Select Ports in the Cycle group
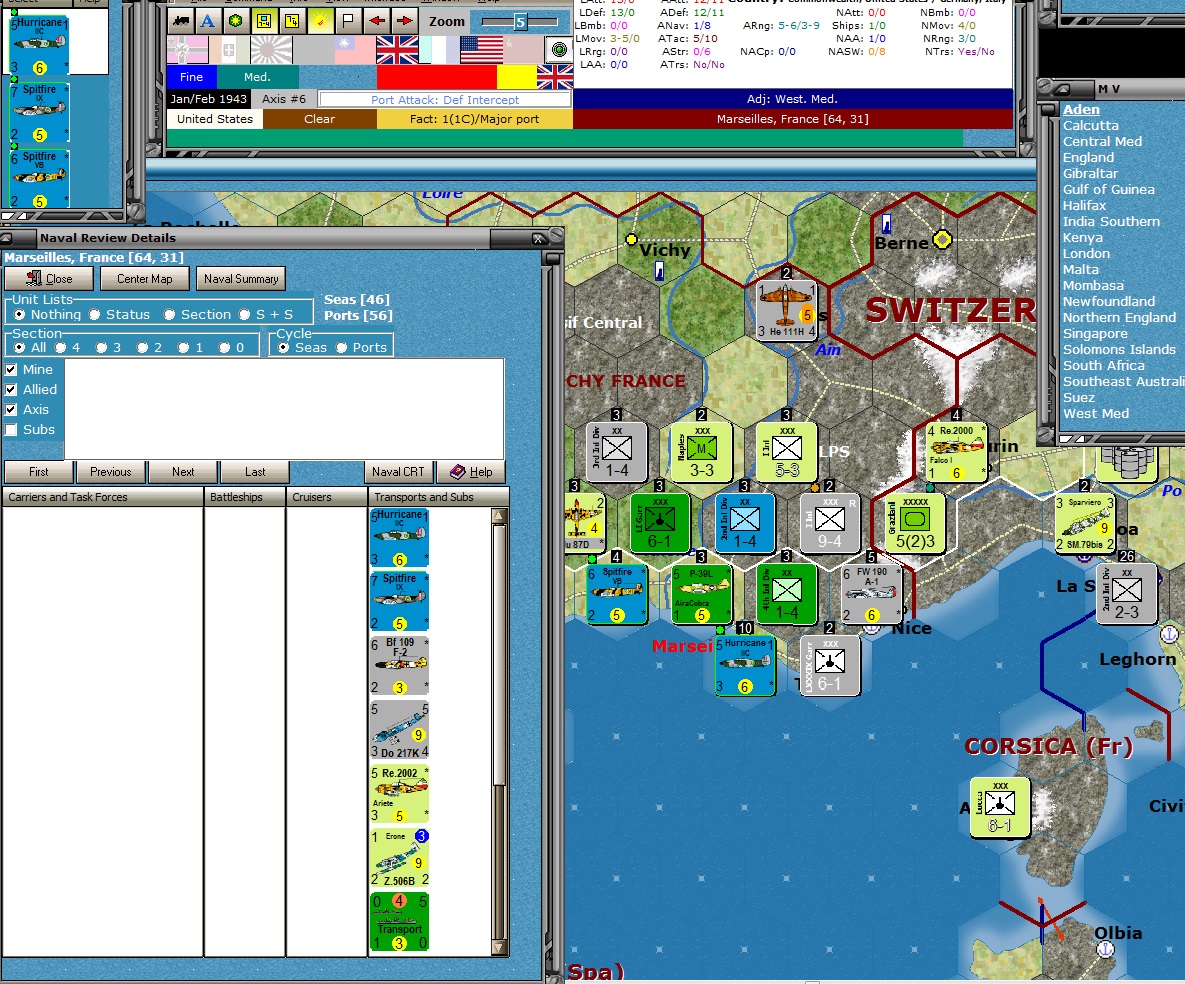The image size is (1185, 984). point(361,348)
